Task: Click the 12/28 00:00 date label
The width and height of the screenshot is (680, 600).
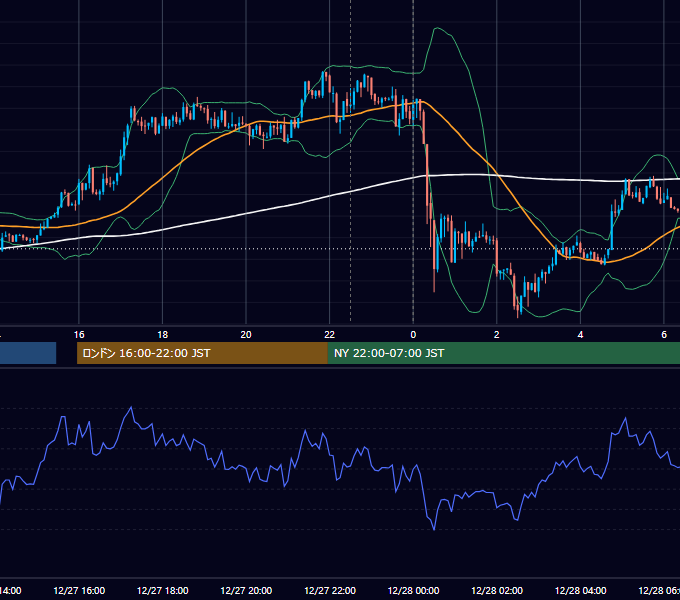Action: (x=413, y=590)
